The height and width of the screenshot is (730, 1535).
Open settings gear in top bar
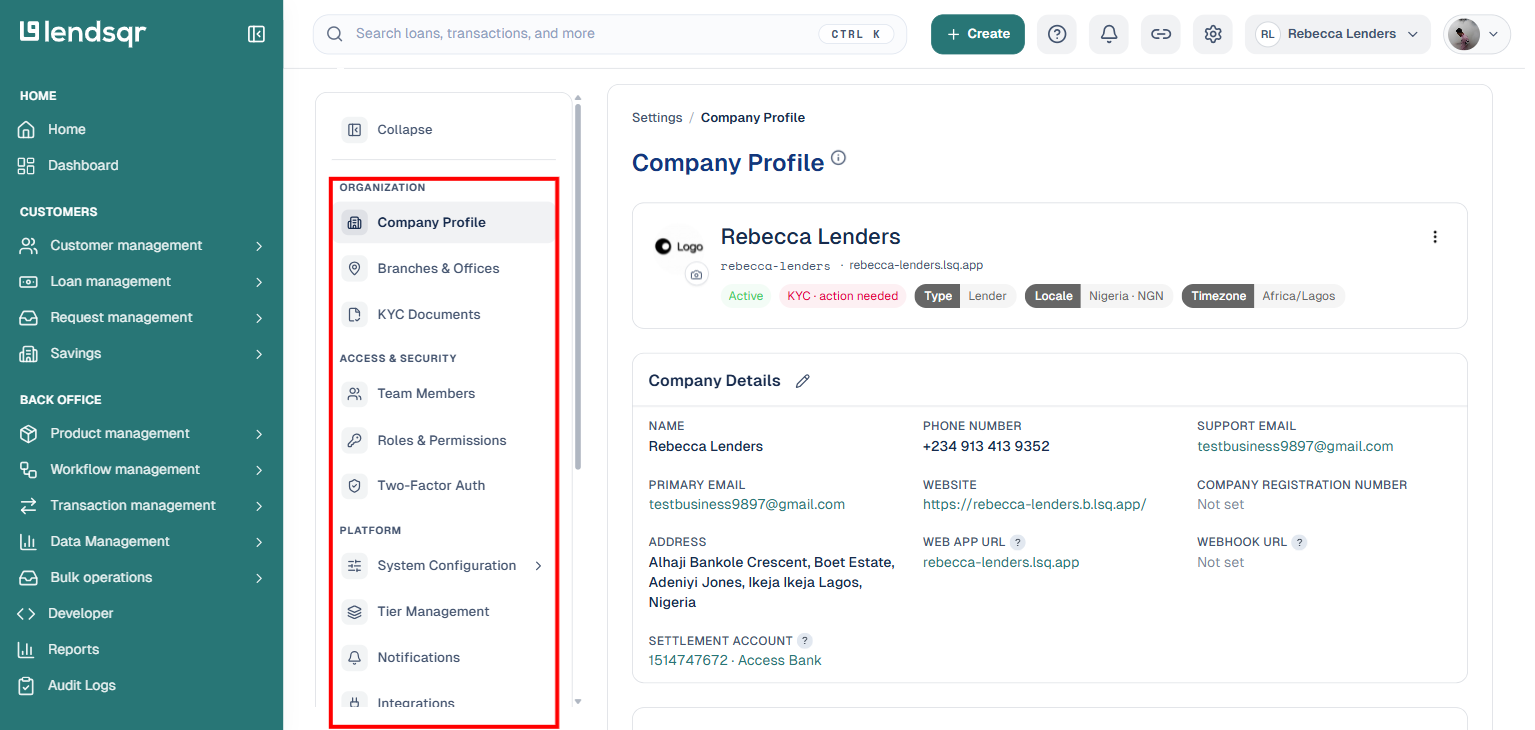click(x=1213, y=34)
